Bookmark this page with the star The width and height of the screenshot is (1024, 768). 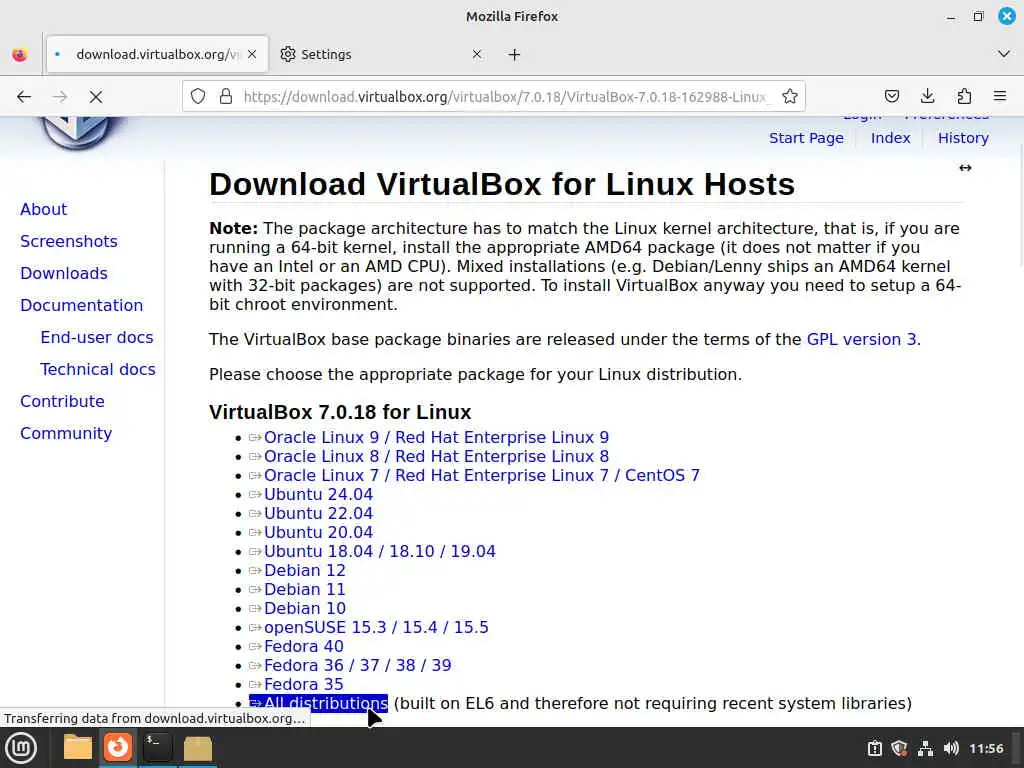[790, 97]
